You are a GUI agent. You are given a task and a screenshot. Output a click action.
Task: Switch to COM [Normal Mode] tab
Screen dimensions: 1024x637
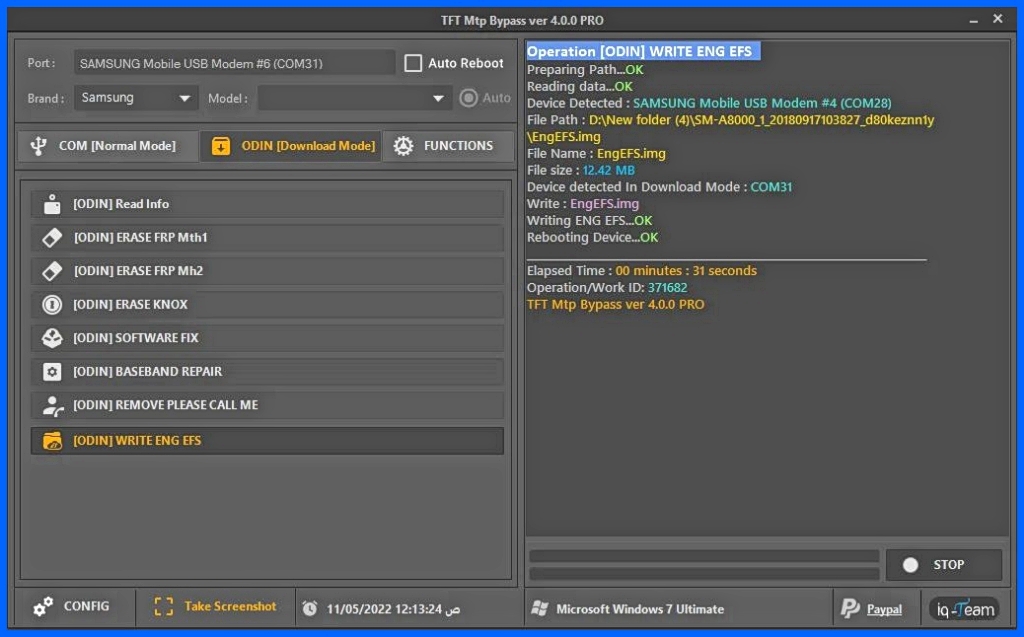[x=108, y=146]
